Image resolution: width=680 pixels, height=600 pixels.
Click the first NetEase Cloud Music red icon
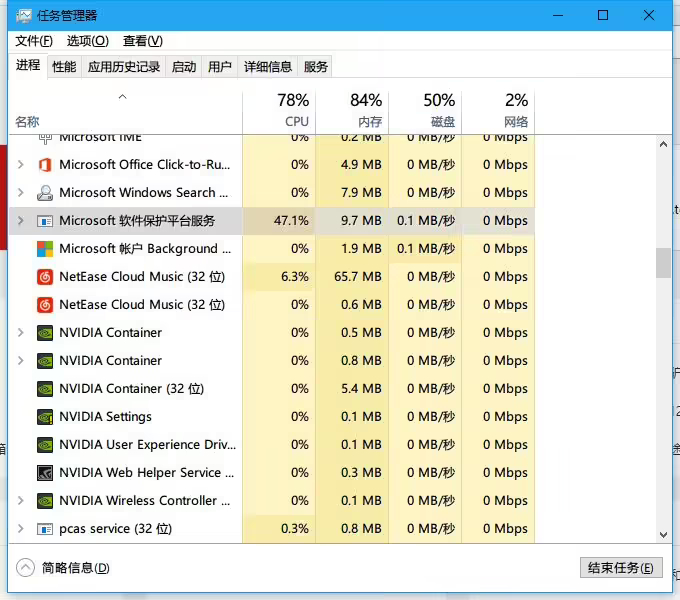pos(45,277)
